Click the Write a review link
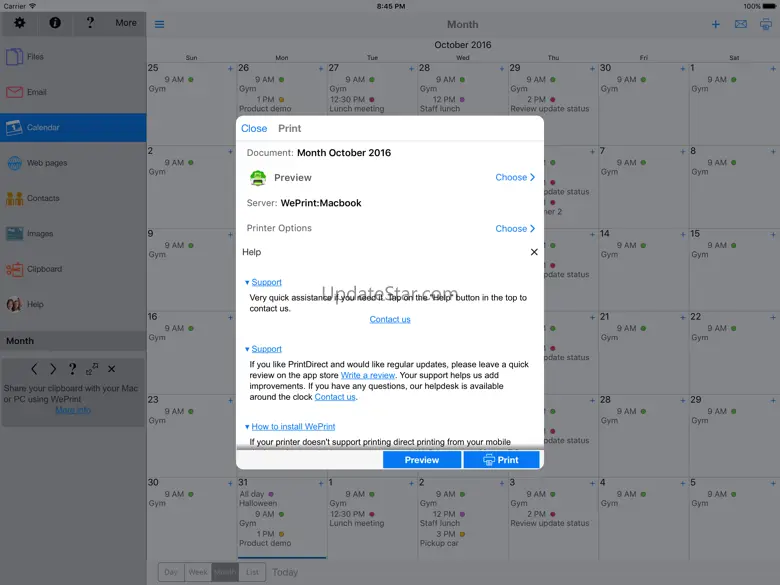This screenshot has width=780, height=585. (x=367, y=375)
